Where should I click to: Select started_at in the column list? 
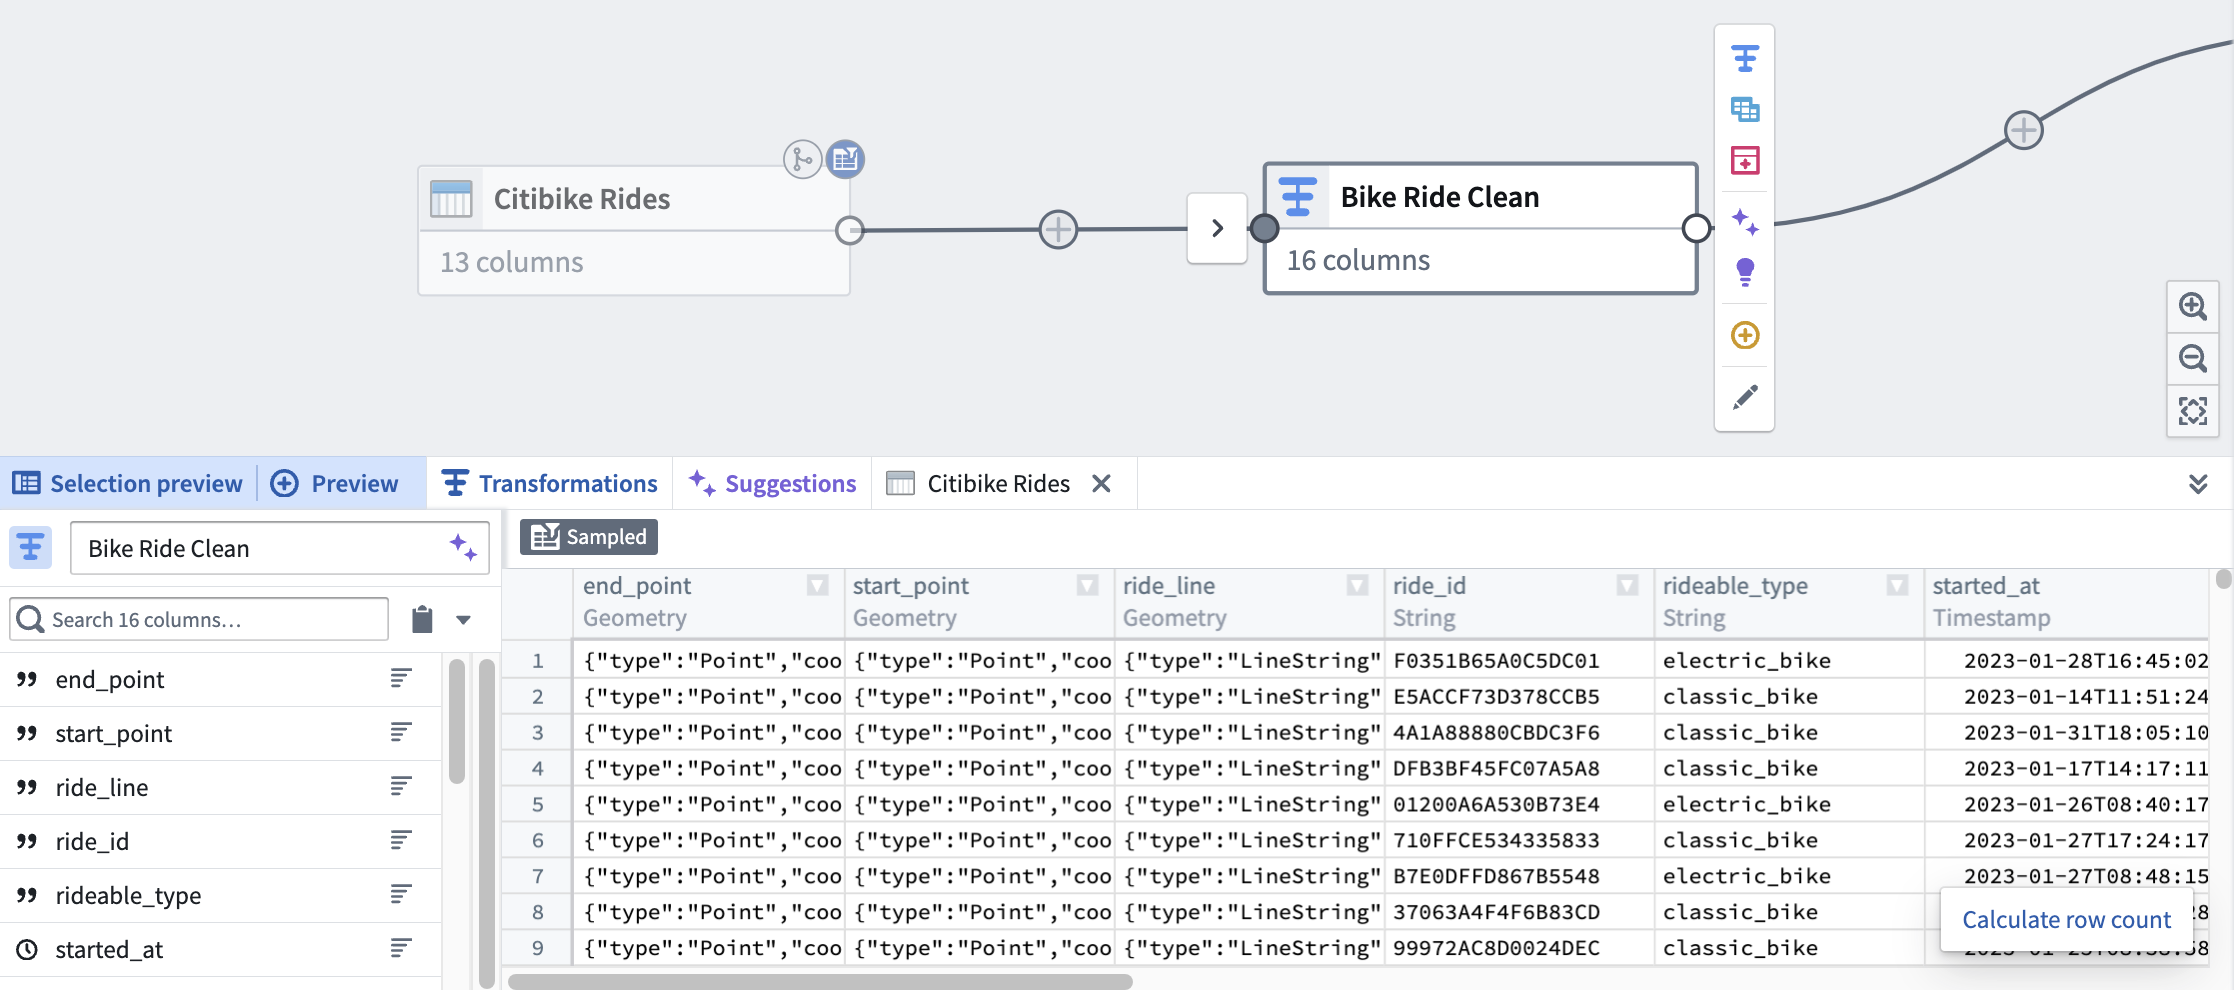pyautogui.click(x=220, y=949)
